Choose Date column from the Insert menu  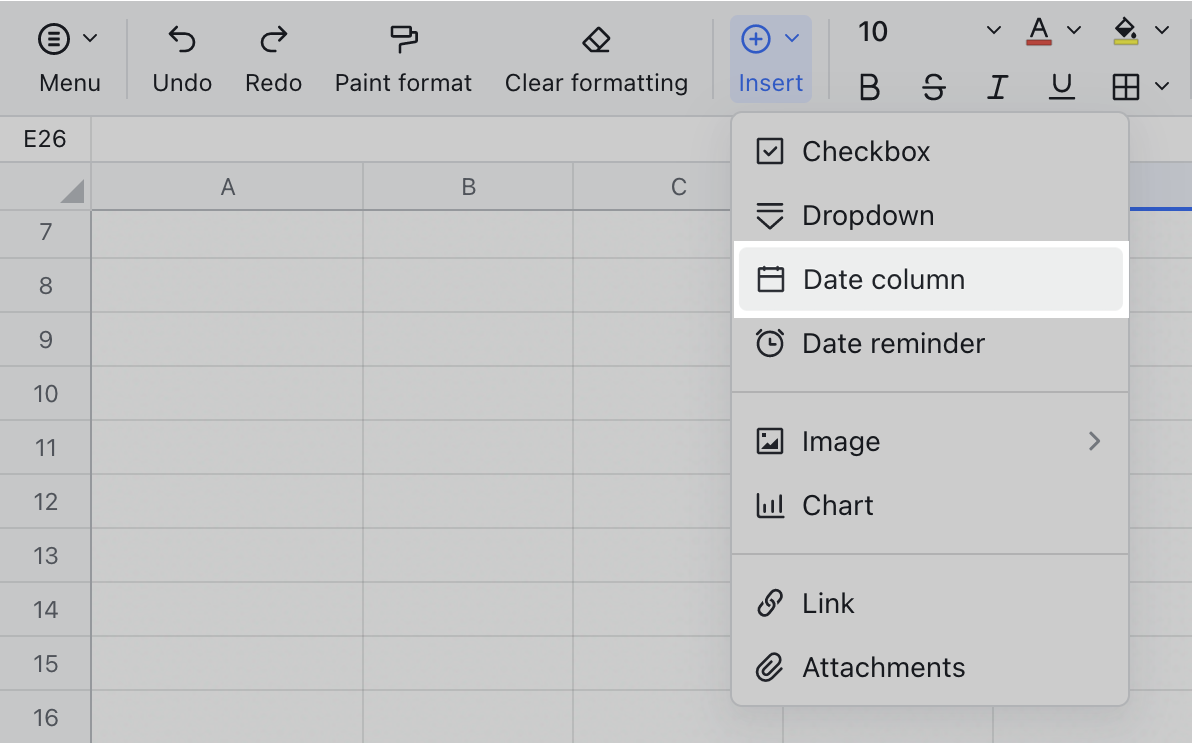coord(883,279)
